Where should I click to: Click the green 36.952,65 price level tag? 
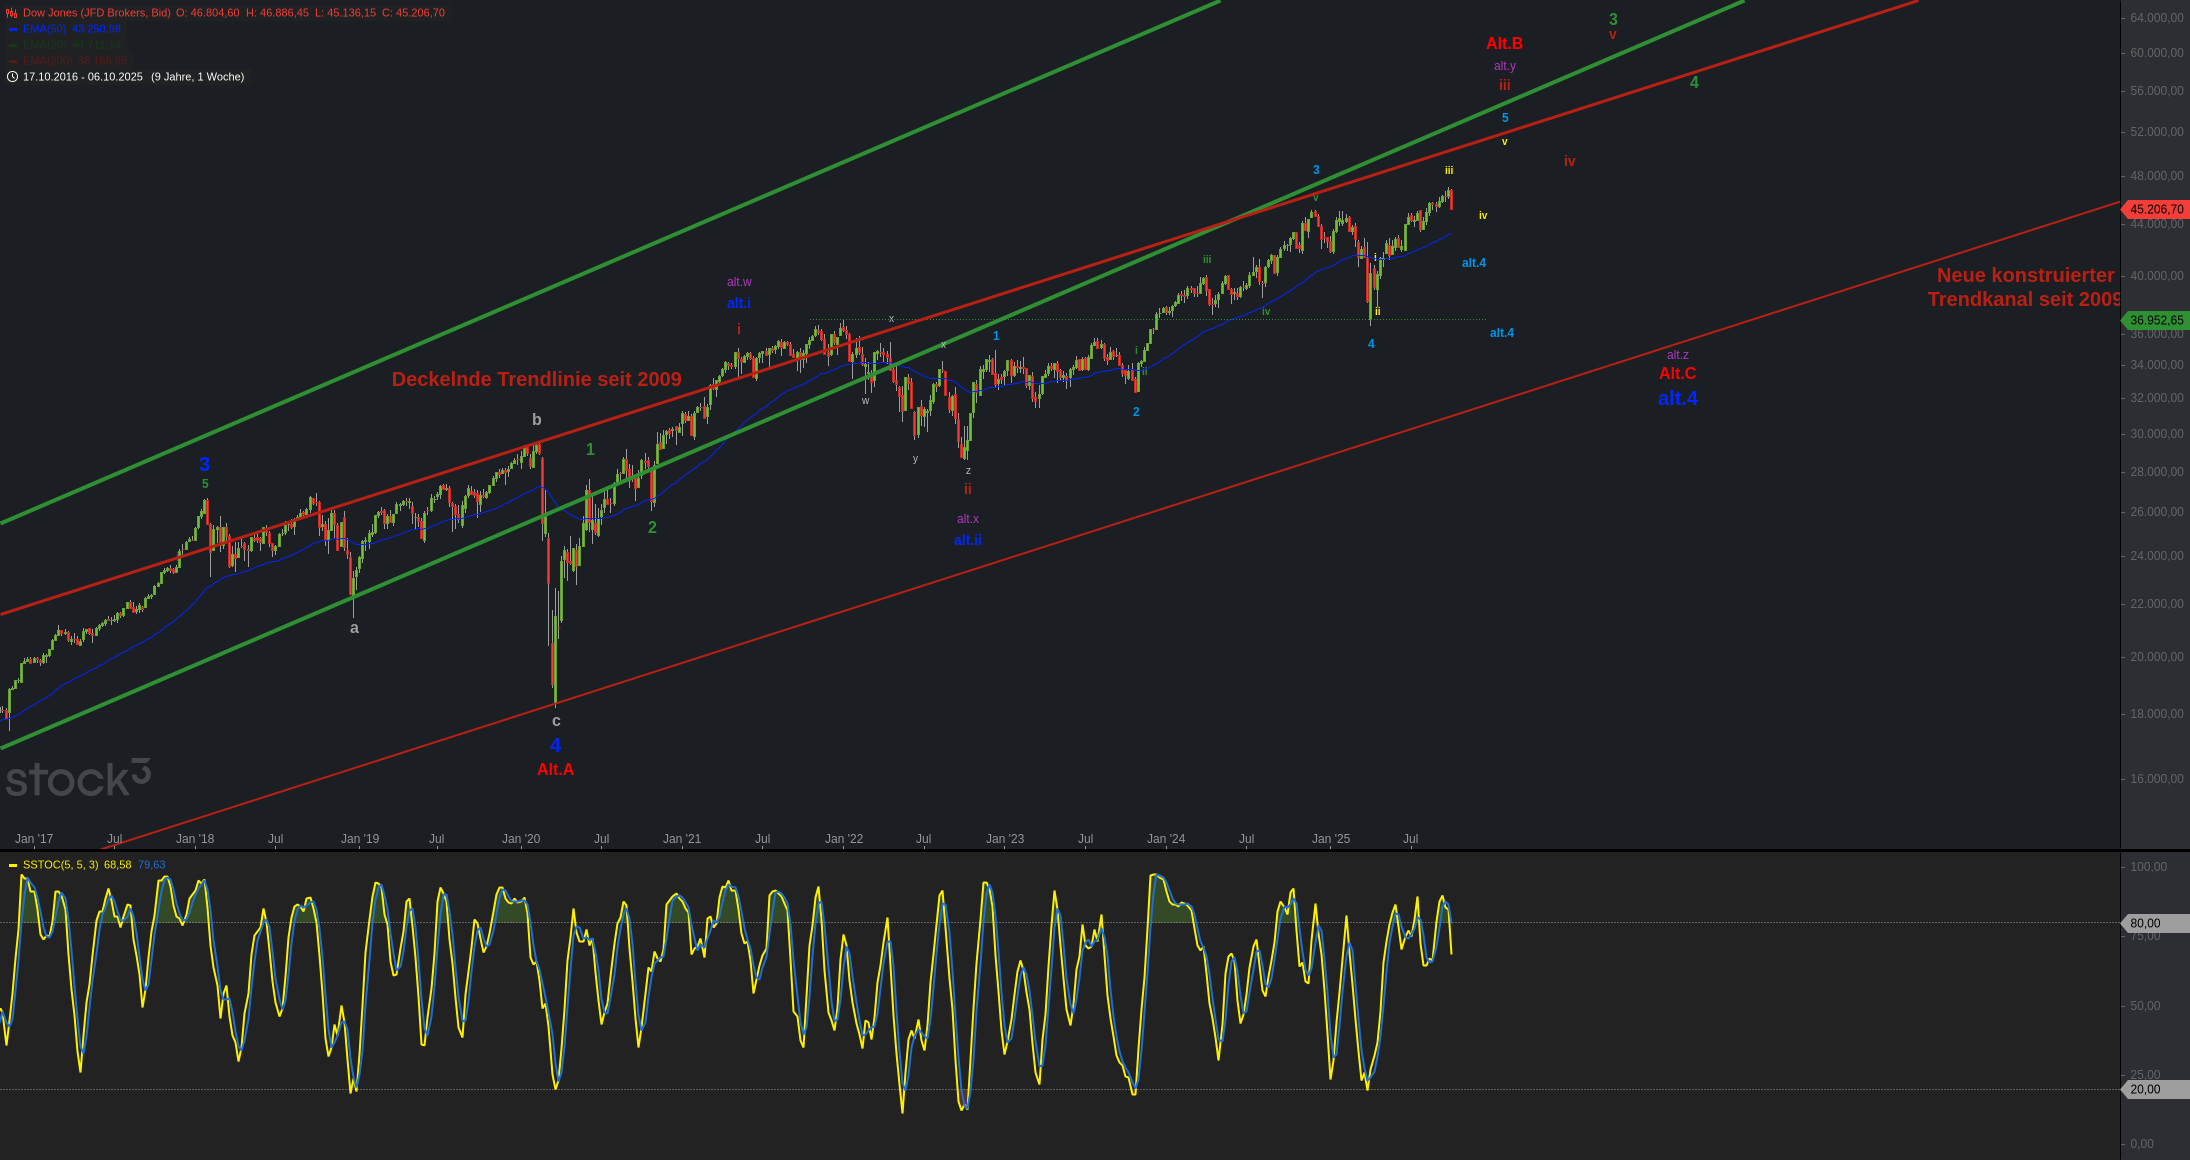pos(2156,320)
